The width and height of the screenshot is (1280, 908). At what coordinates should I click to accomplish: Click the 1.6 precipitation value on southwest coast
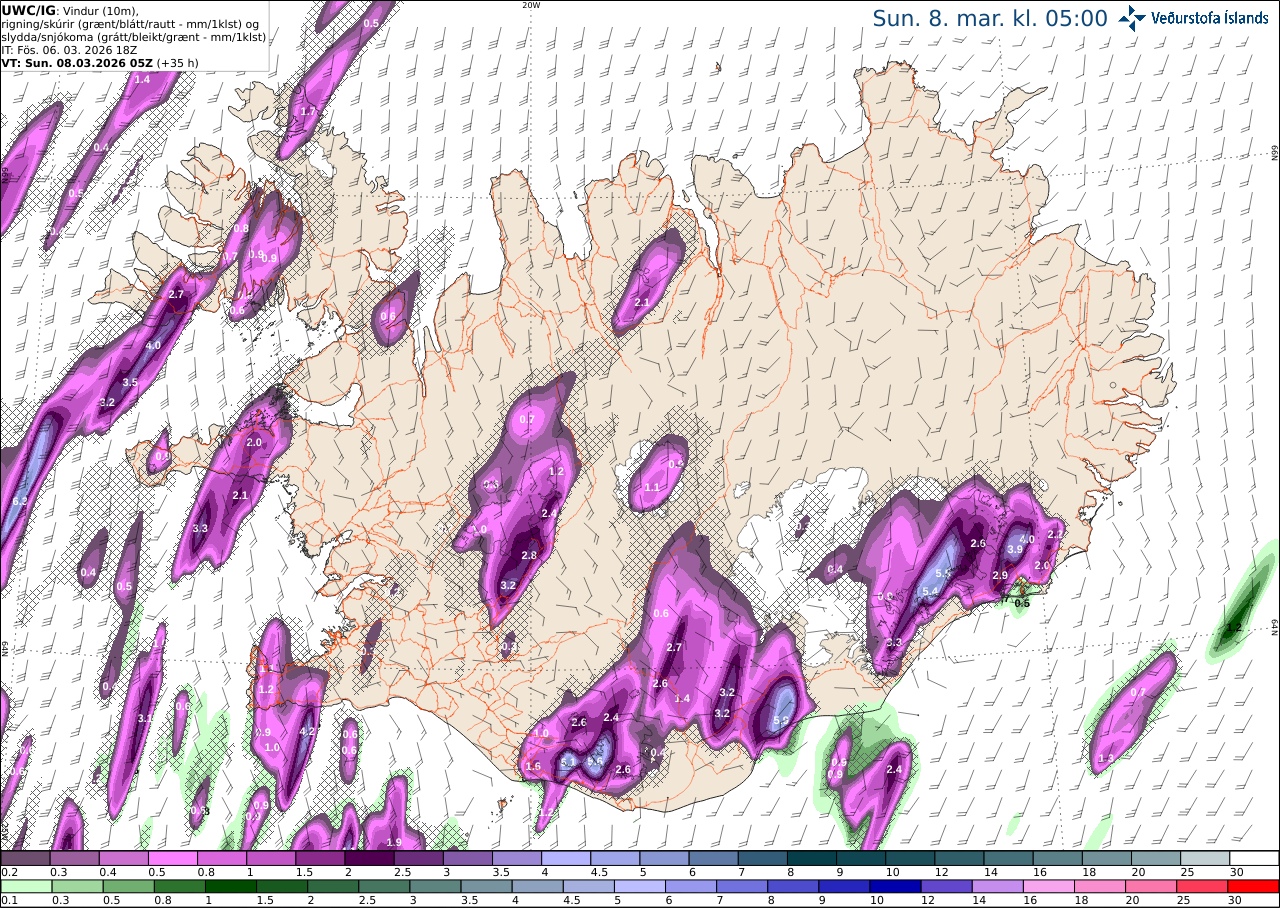click(x=533, y=767)
